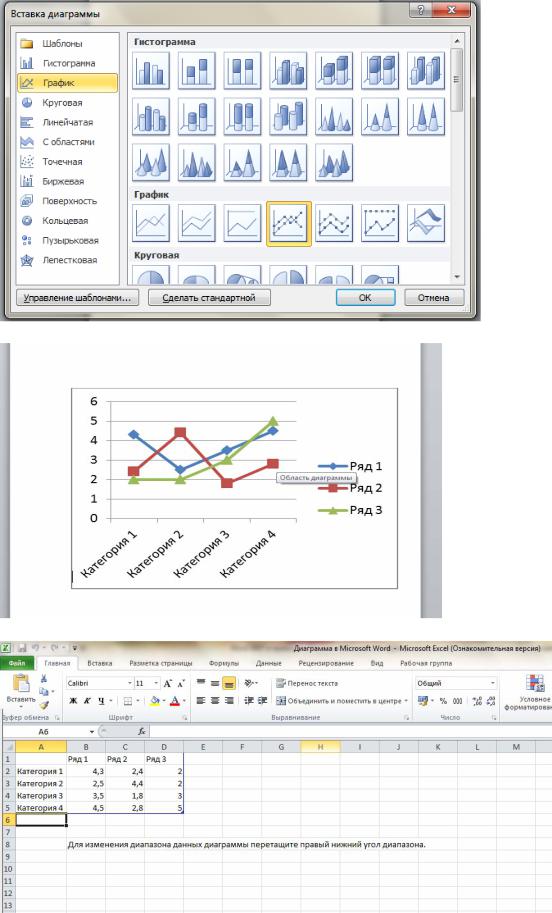Screen dimensions: 552x913
Task: Pick the clustered cylinder chart thumbnail
Action: click(151, 116)
